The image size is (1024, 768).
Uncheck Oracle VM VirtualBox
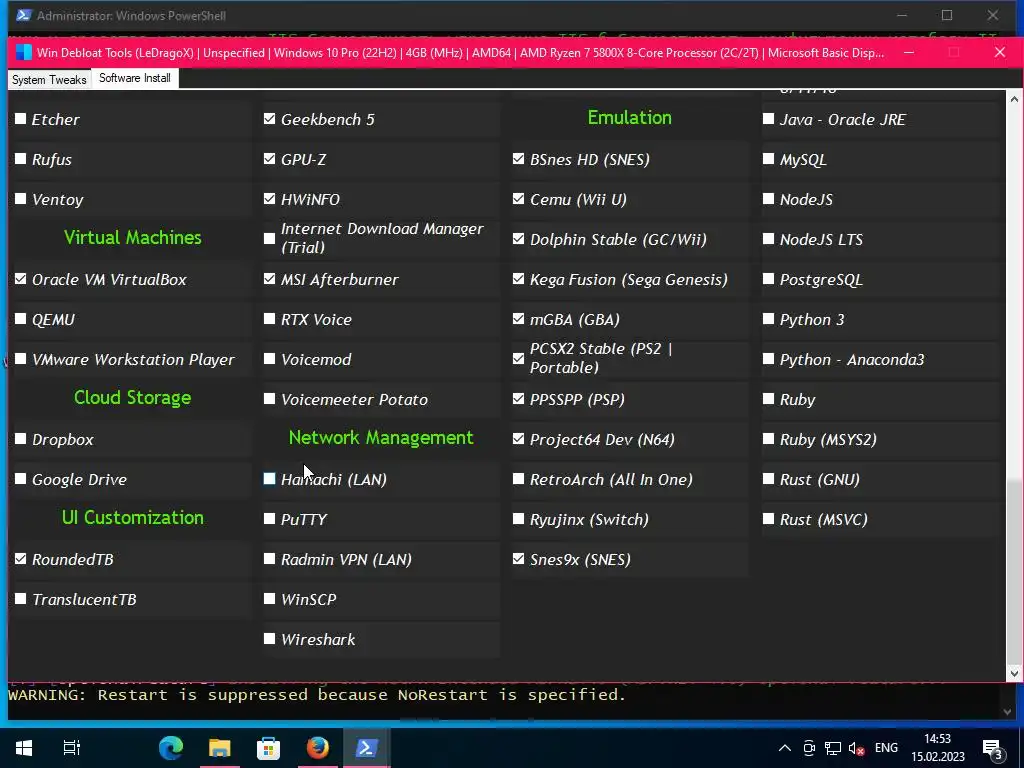(x=21, y=279)
